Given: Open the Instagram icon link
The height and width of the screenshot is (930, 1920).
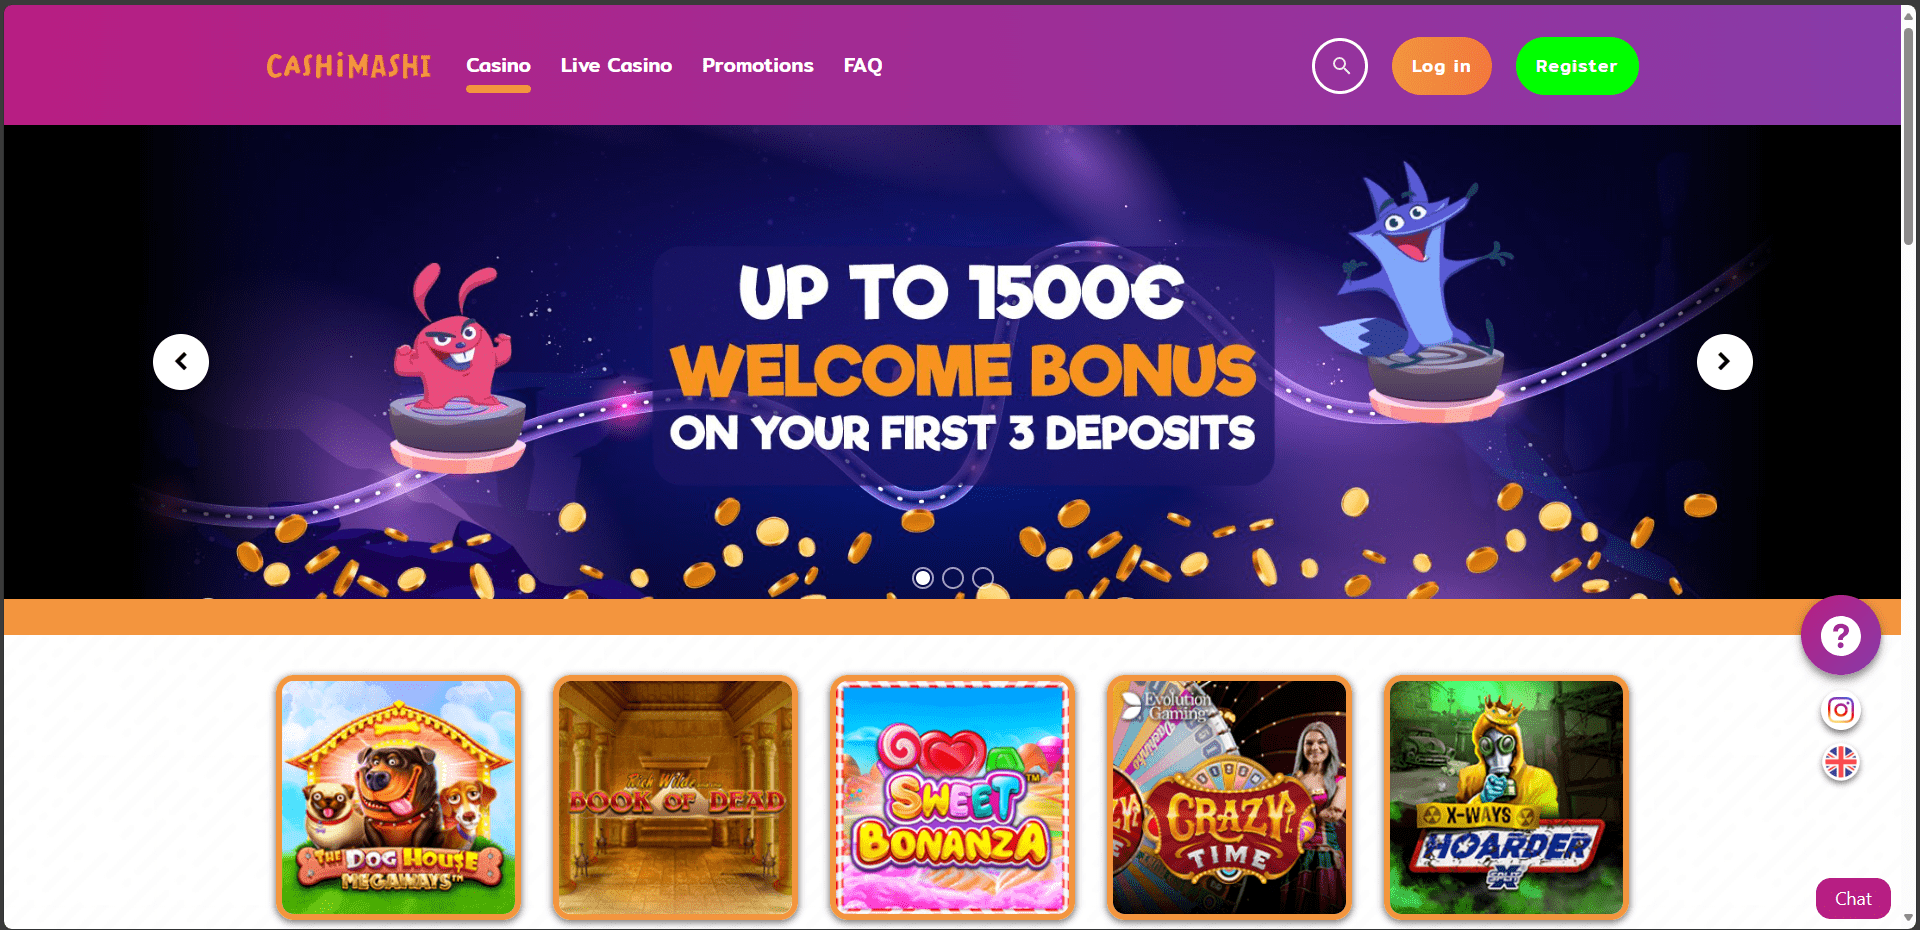Looking at the screenshot, I should point(1840,710).
